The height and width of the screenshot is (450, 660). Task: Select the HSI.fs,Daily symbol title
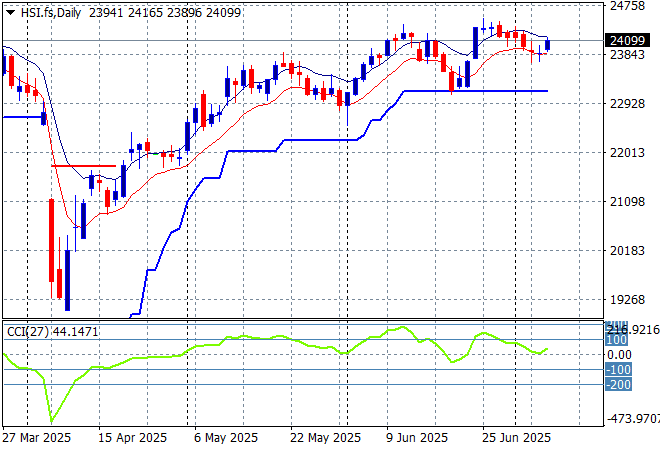51,13
